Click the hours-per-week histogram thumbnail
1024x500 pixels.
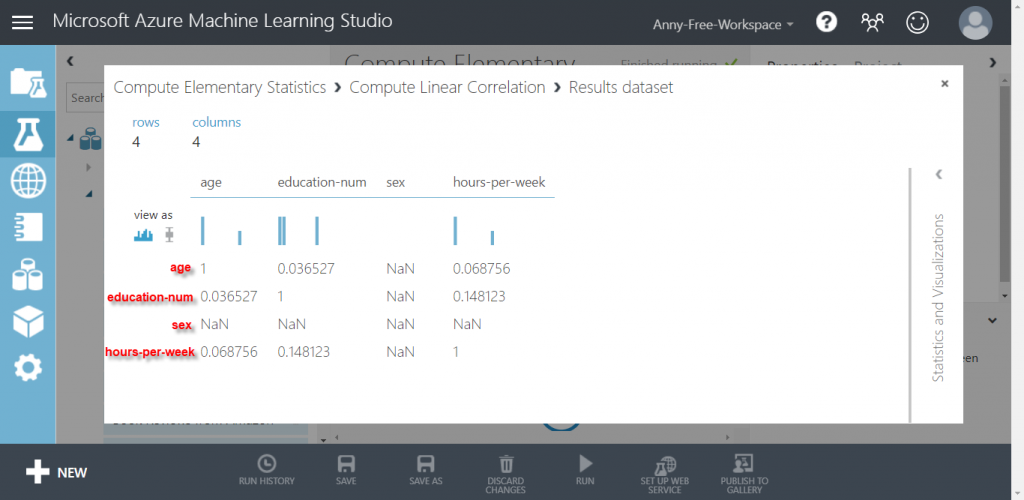tap(474, 230)
